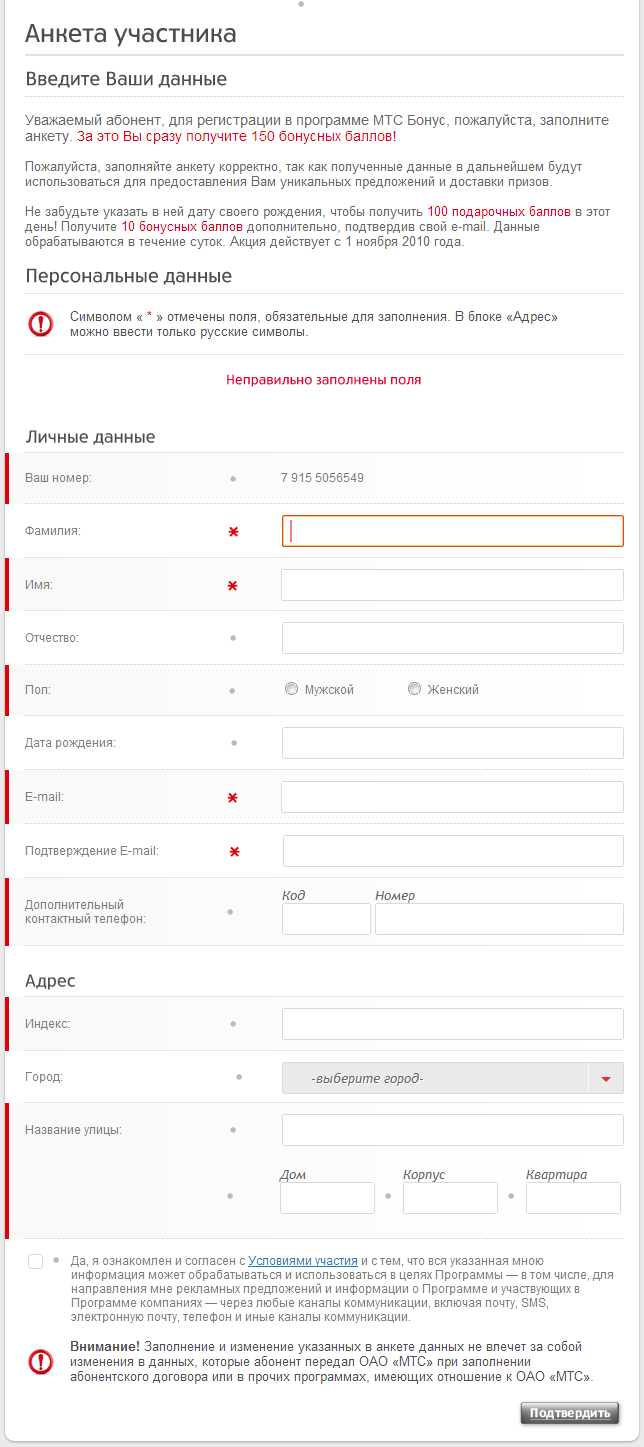Image resolution: width=644 pixels, height=1447 pixels.
Task: Click the Квартира input box
Action: pyautogui.click(x=573, y=1198)
